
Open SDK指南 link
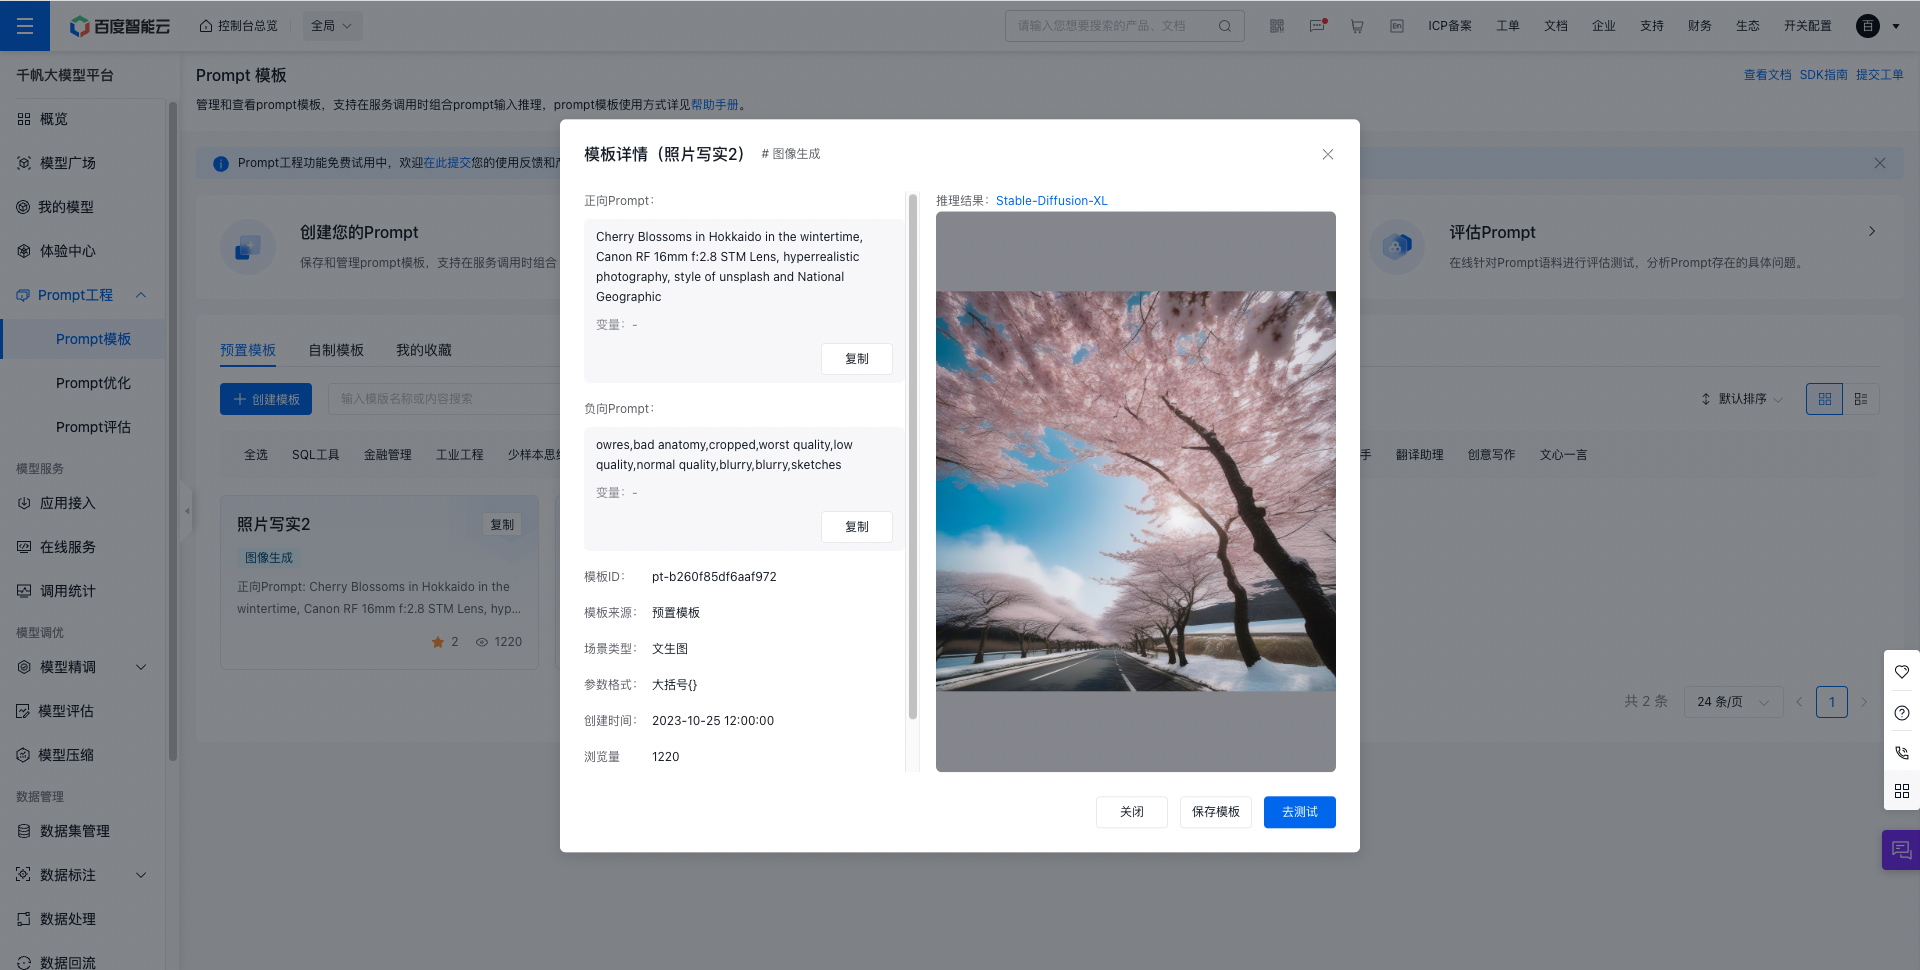pos(1824,75)
